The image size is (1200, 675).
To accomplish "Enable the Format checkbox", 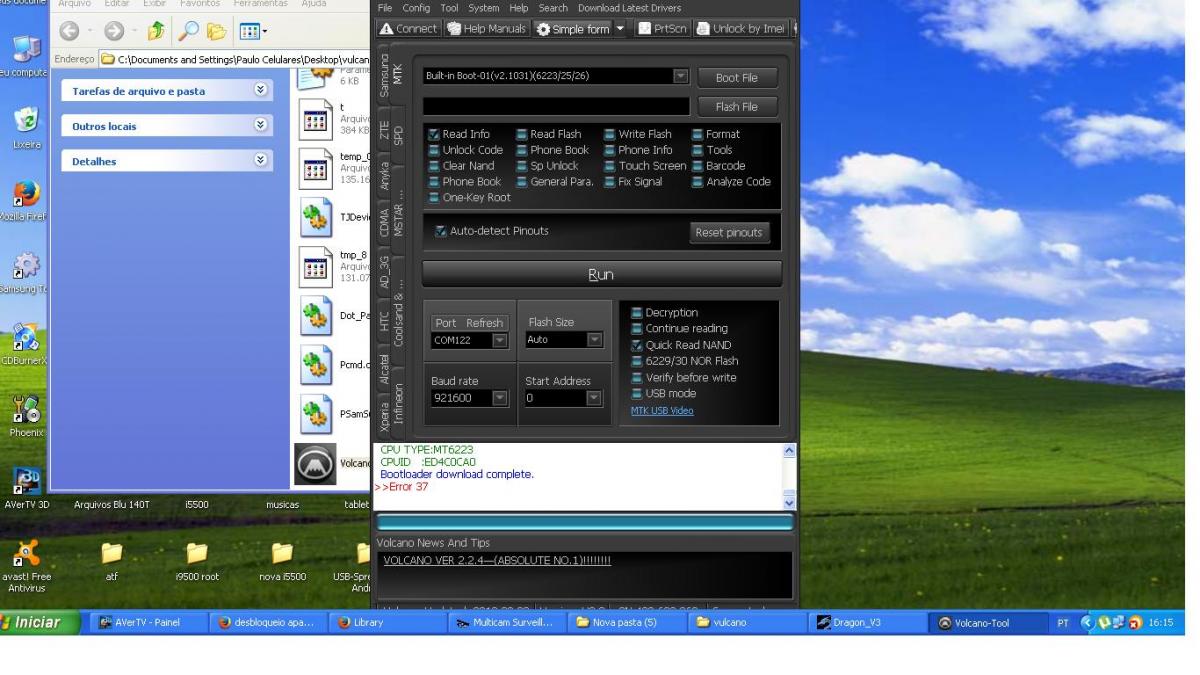I will 697,134.
